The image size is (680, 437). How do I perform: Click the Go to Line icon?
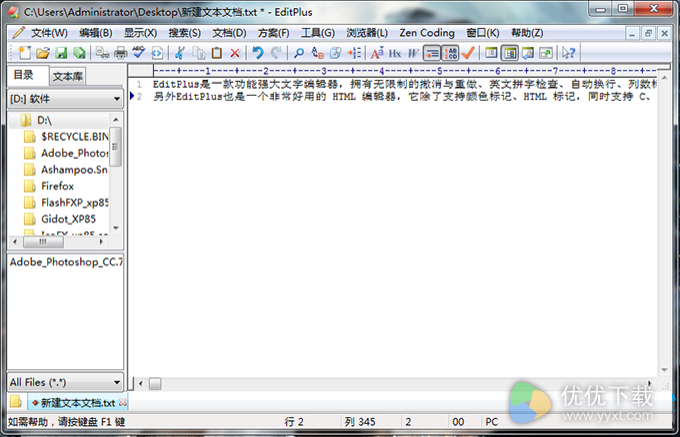pos(354,53)
